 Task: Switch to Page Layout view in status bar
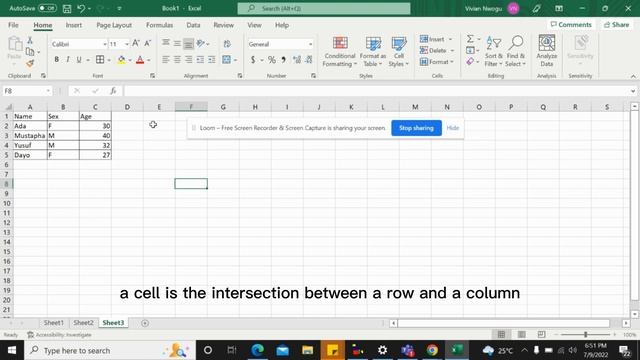(x=521, y=335)
